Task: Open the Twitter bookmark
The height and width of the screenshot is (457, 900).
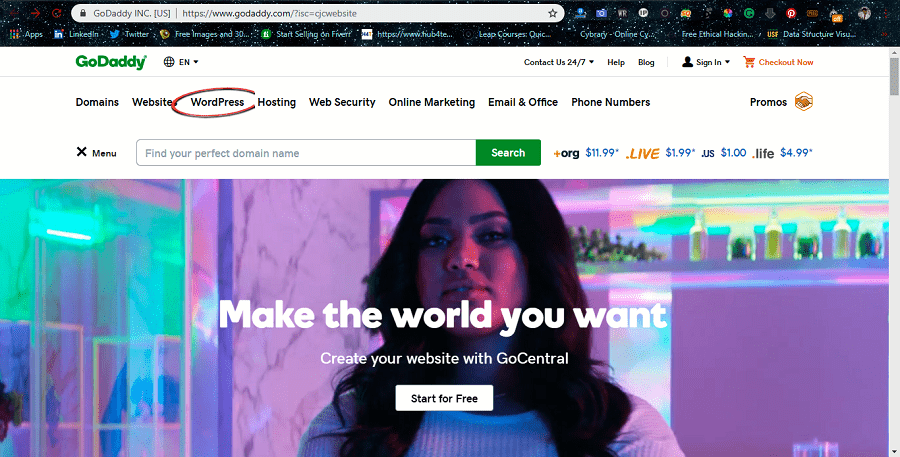Action: (129, 34)
